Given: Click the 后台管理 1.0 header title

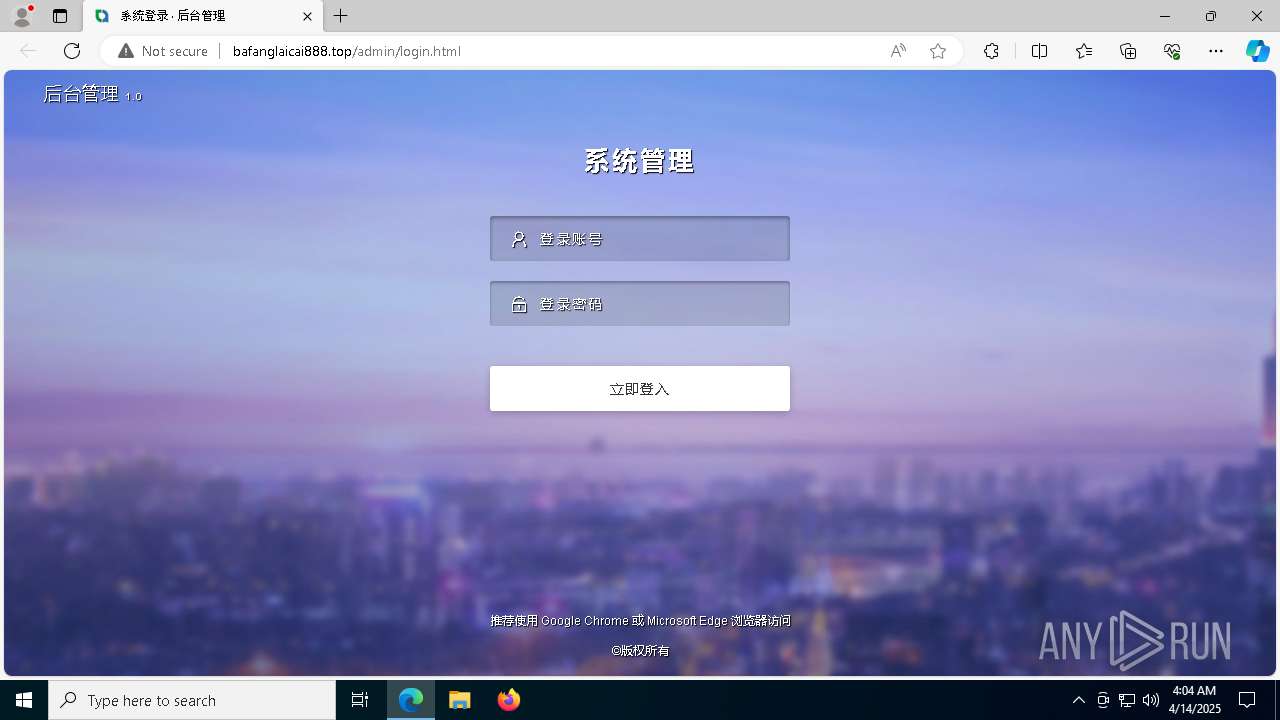Looking at the screenshot, I should tap(92, 94).
